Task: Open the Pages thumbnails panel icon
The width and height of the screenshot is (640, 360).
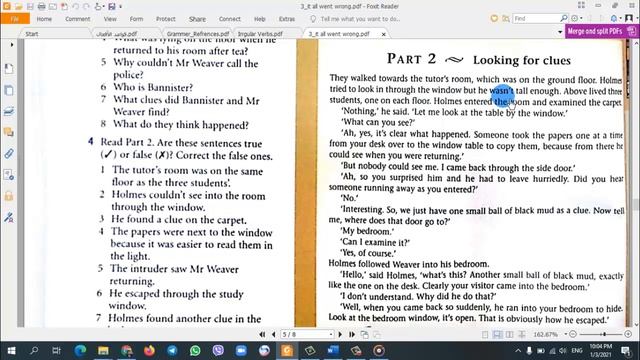Action: [9, 90]
